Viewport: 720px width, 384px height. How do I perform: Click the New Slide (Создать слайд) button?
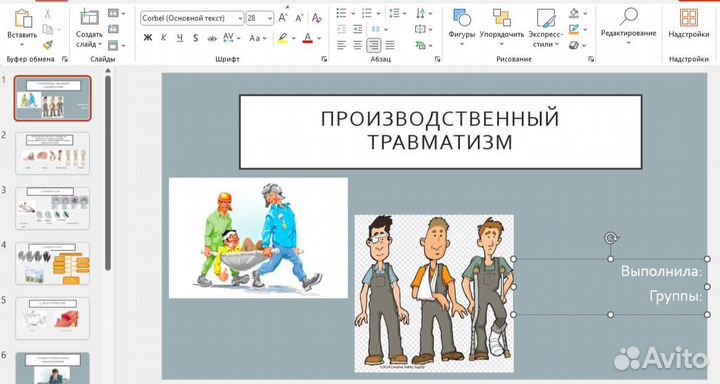tap(89, 28)
